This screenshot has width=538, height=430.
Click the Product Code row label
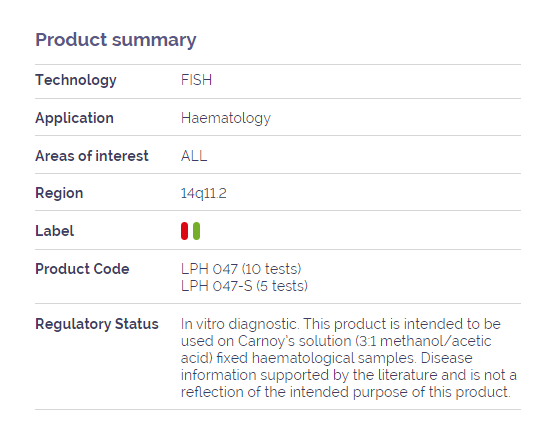click(x=82, y=269)
